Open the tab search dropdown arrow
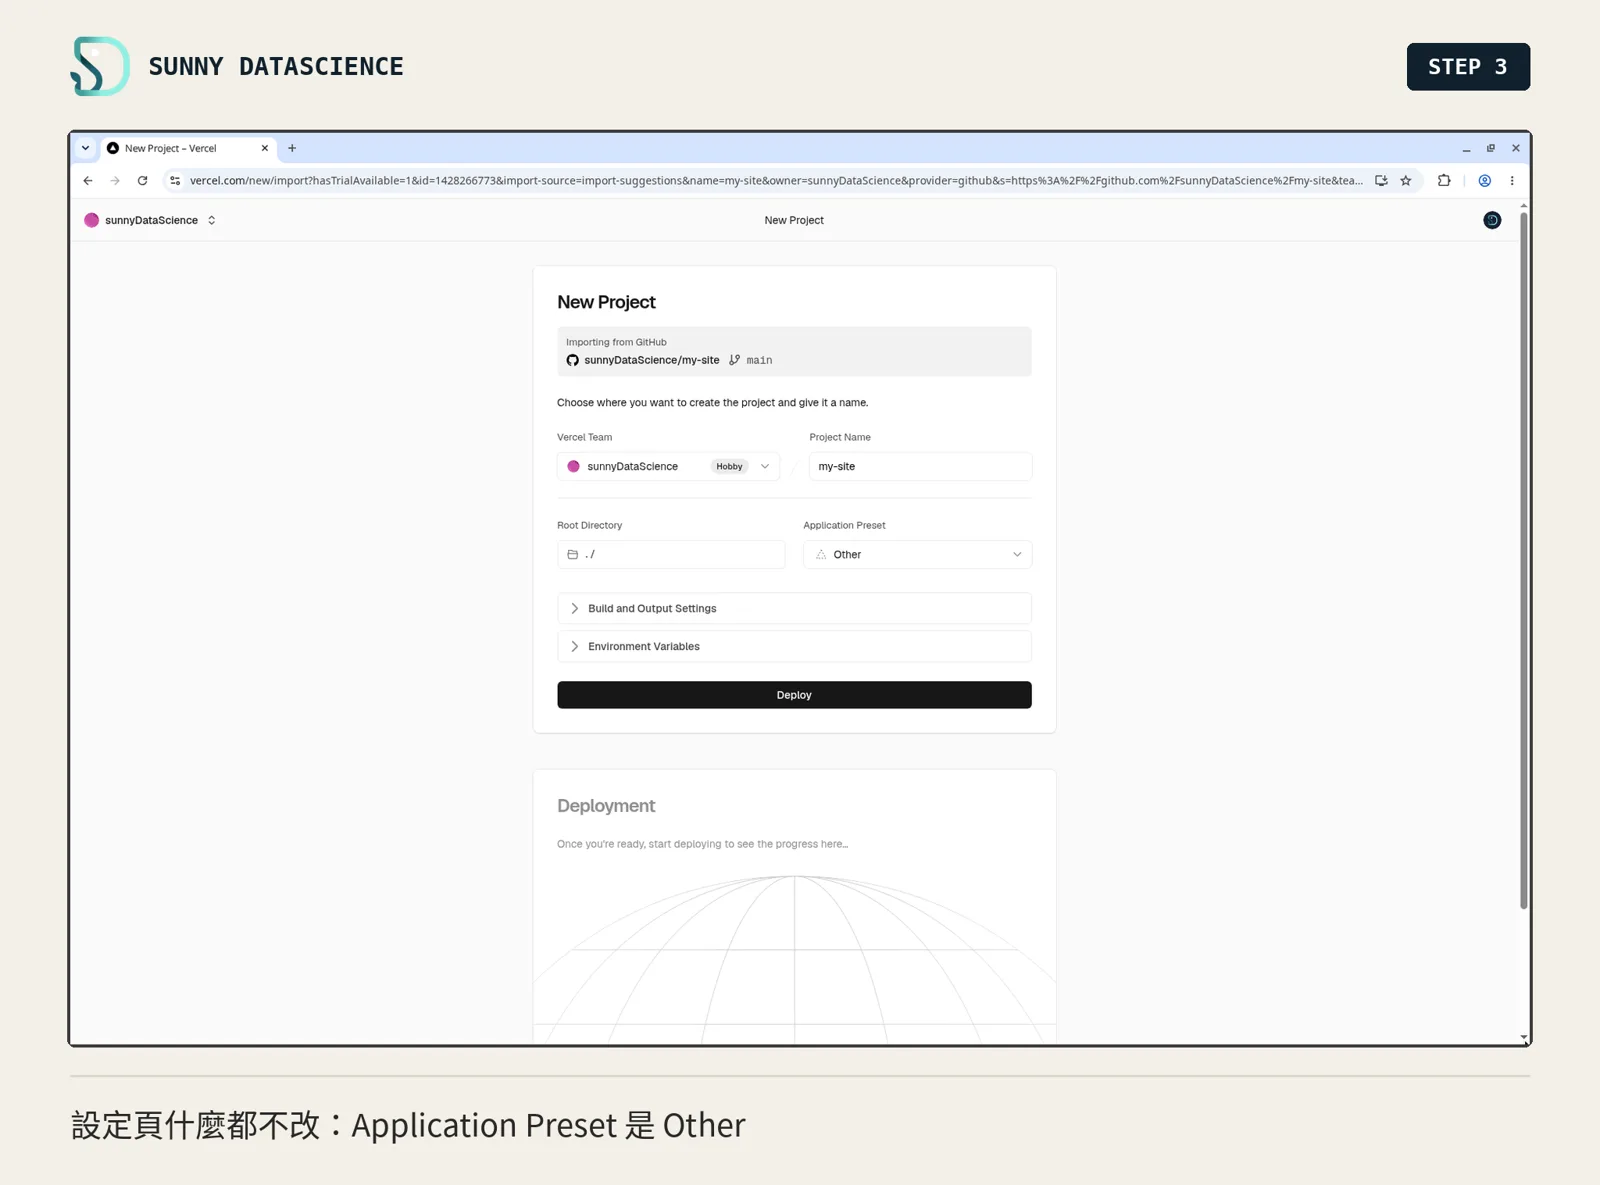The height and width of the screenshot is (1185, 1600). click(86, 148)
